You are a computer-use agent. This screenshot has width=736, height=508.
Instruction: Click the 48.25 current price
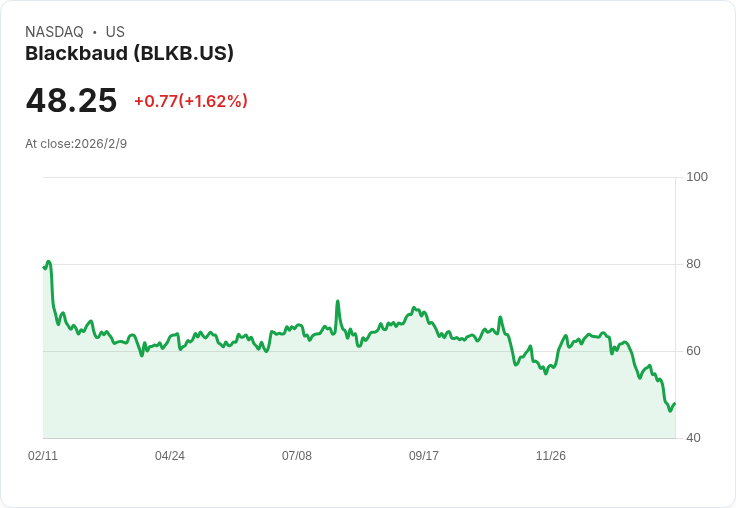tap(71, 101)
